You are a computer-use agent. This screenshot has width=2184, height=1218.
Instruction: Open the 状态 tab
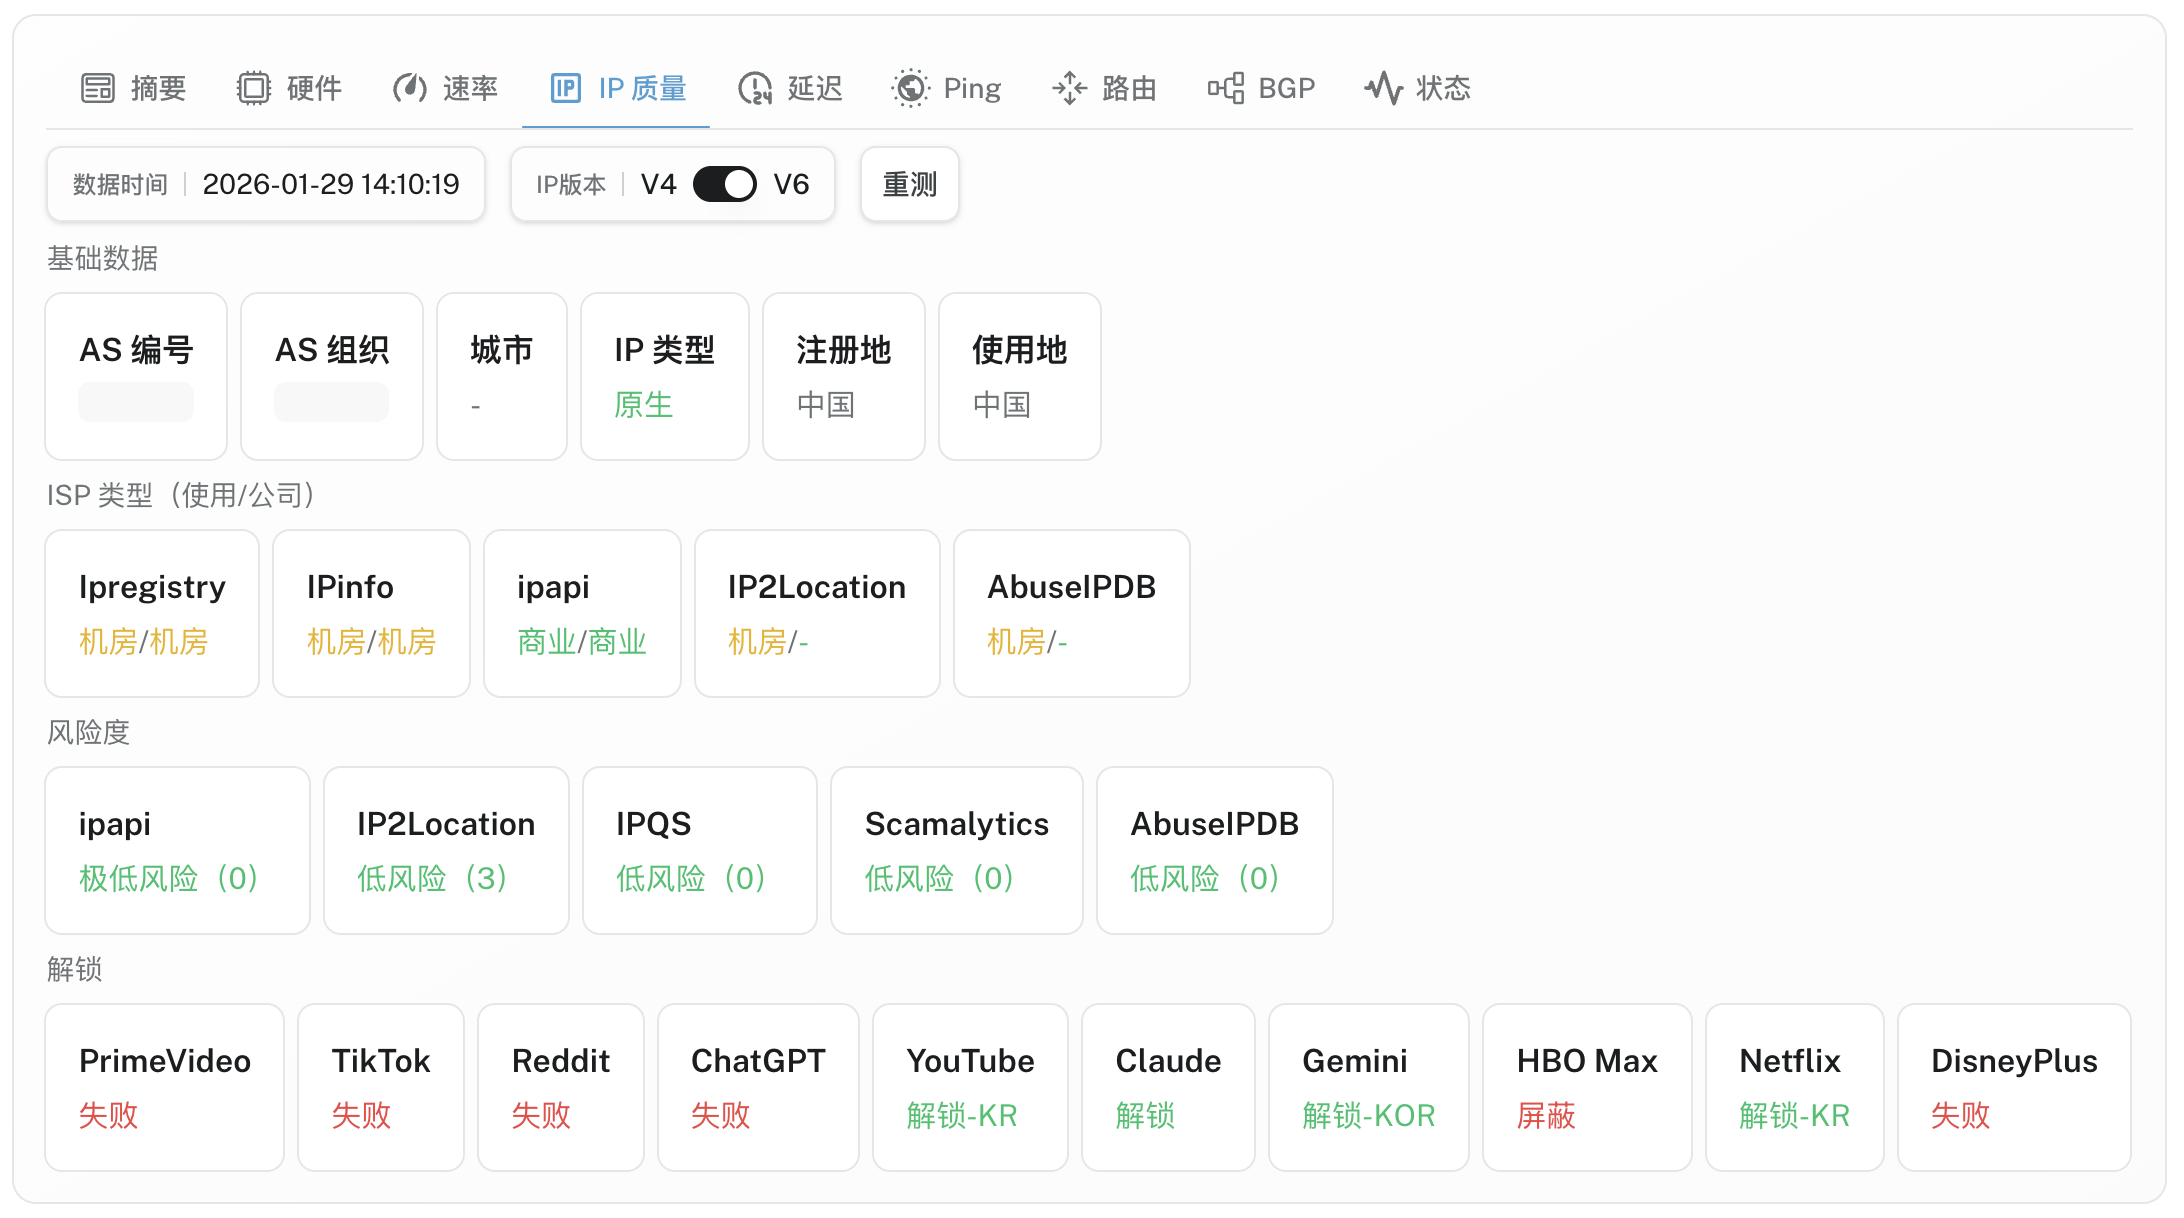coord(1442,88)
